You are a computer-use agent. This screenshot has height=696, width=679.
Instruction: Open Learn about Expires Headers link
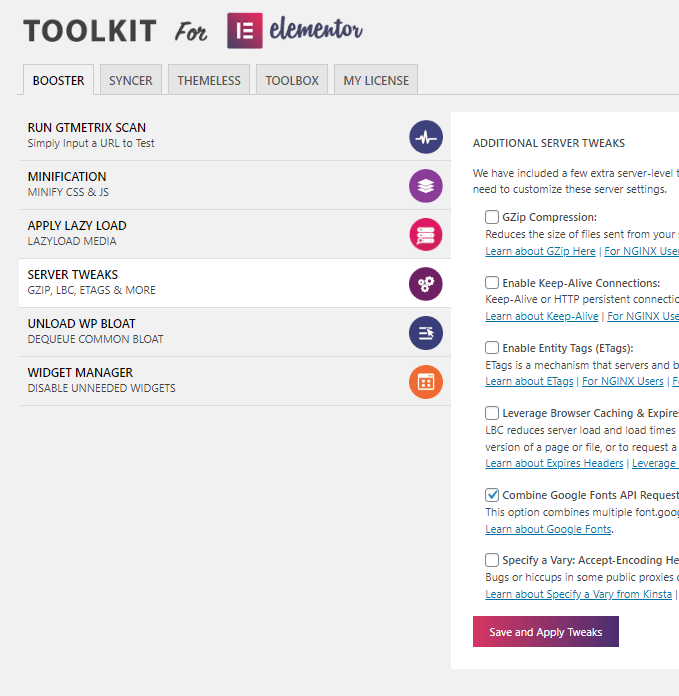pos(554,463)
